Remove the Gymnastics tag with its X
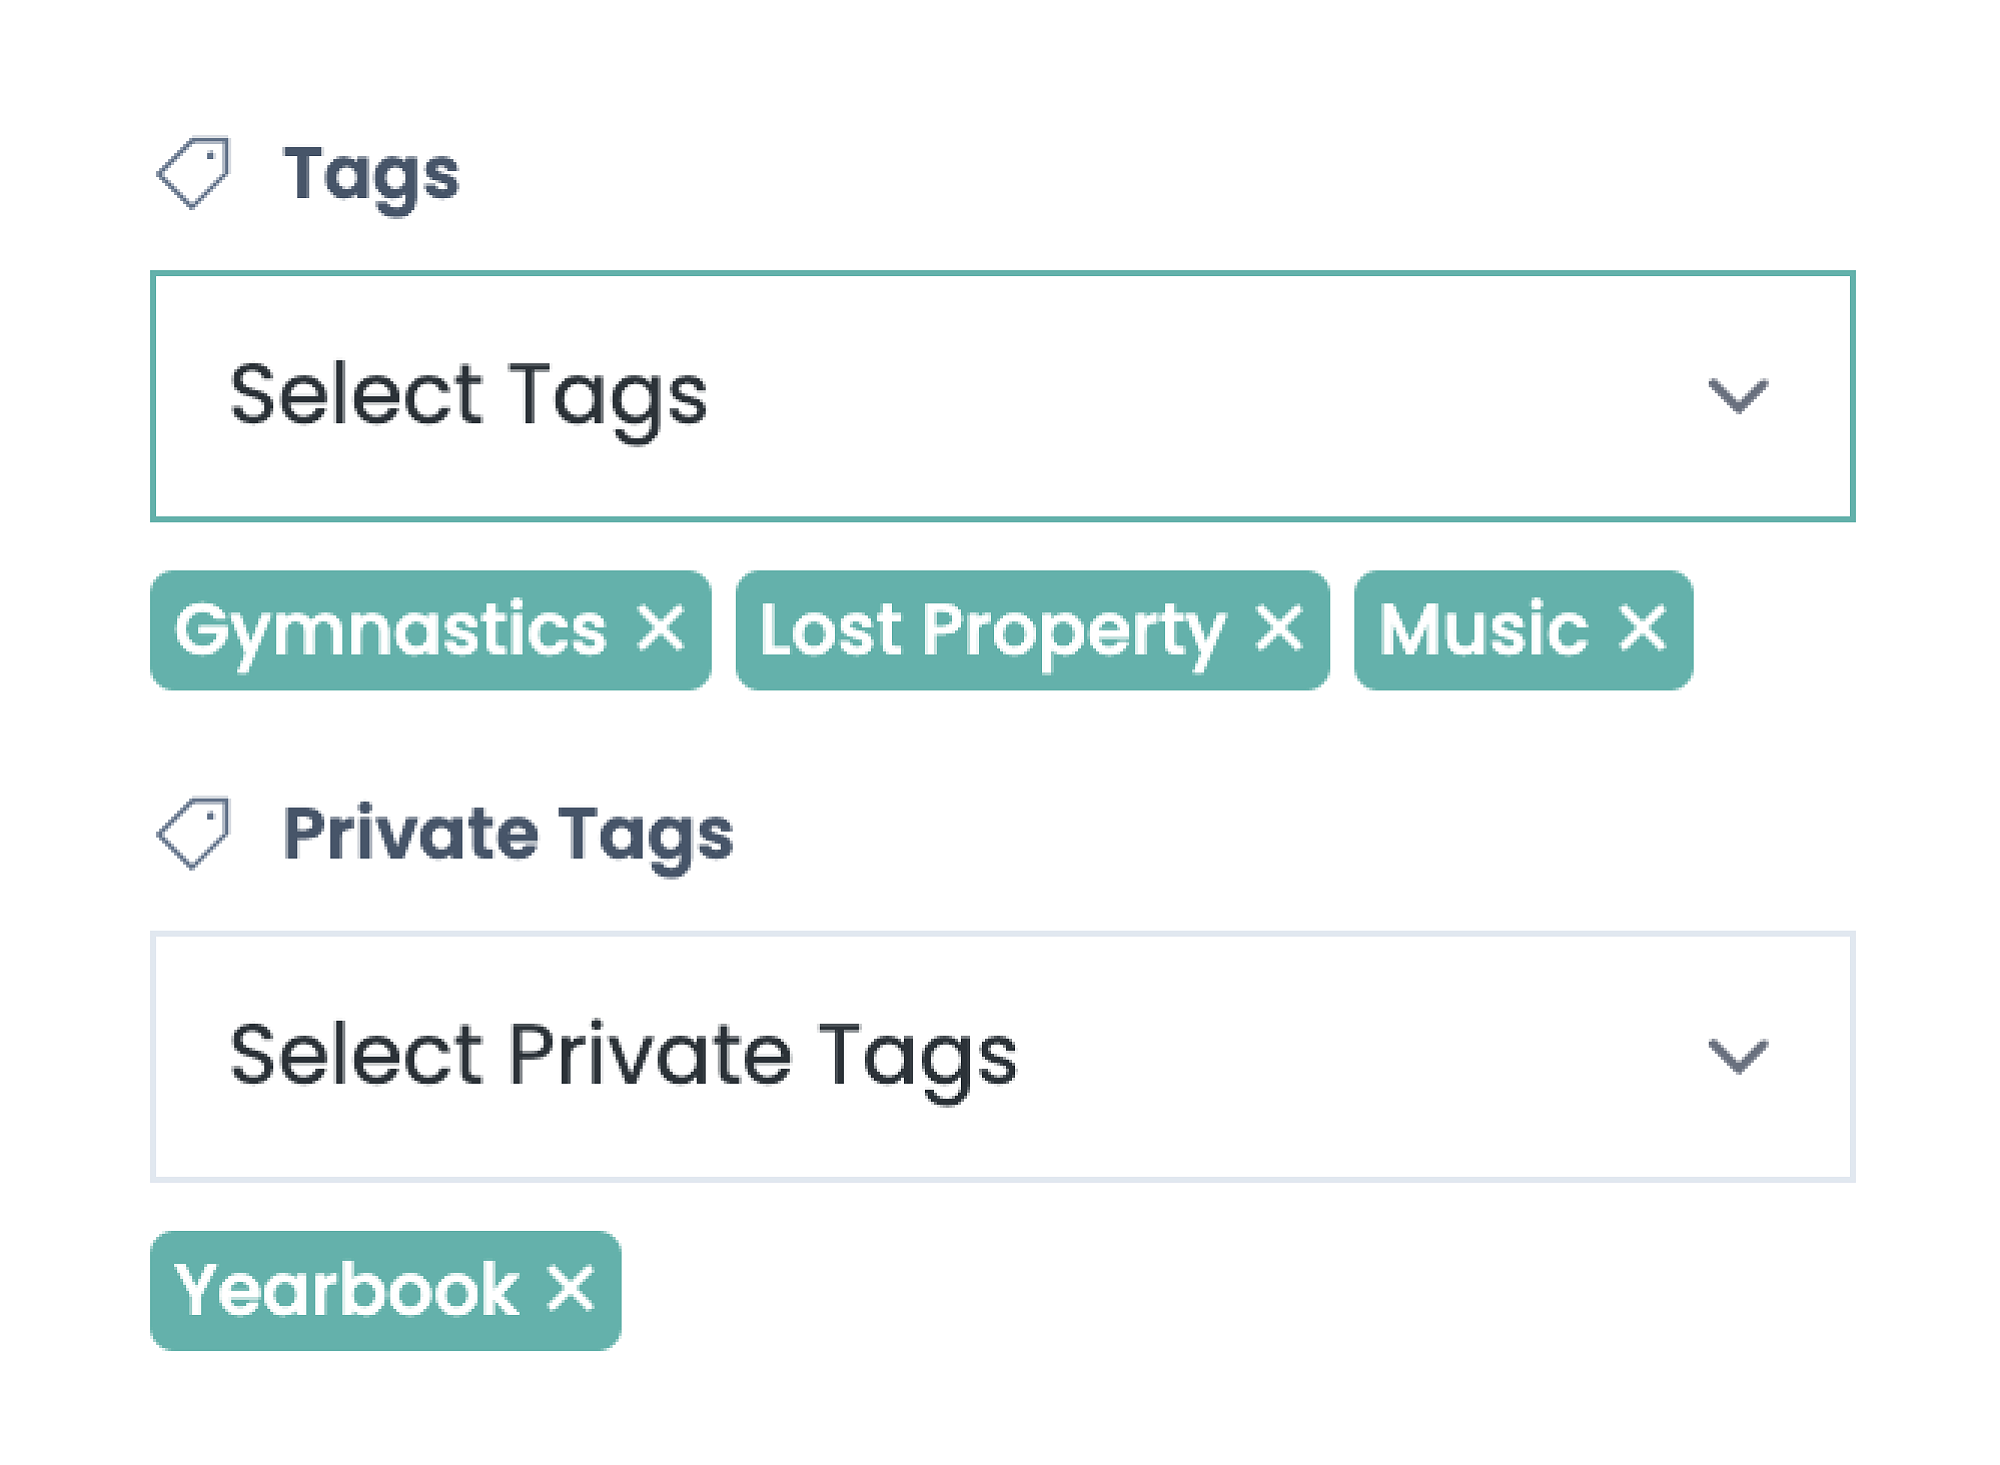The width and height of the screenshot is (2000, 1465). pos(661,629)
